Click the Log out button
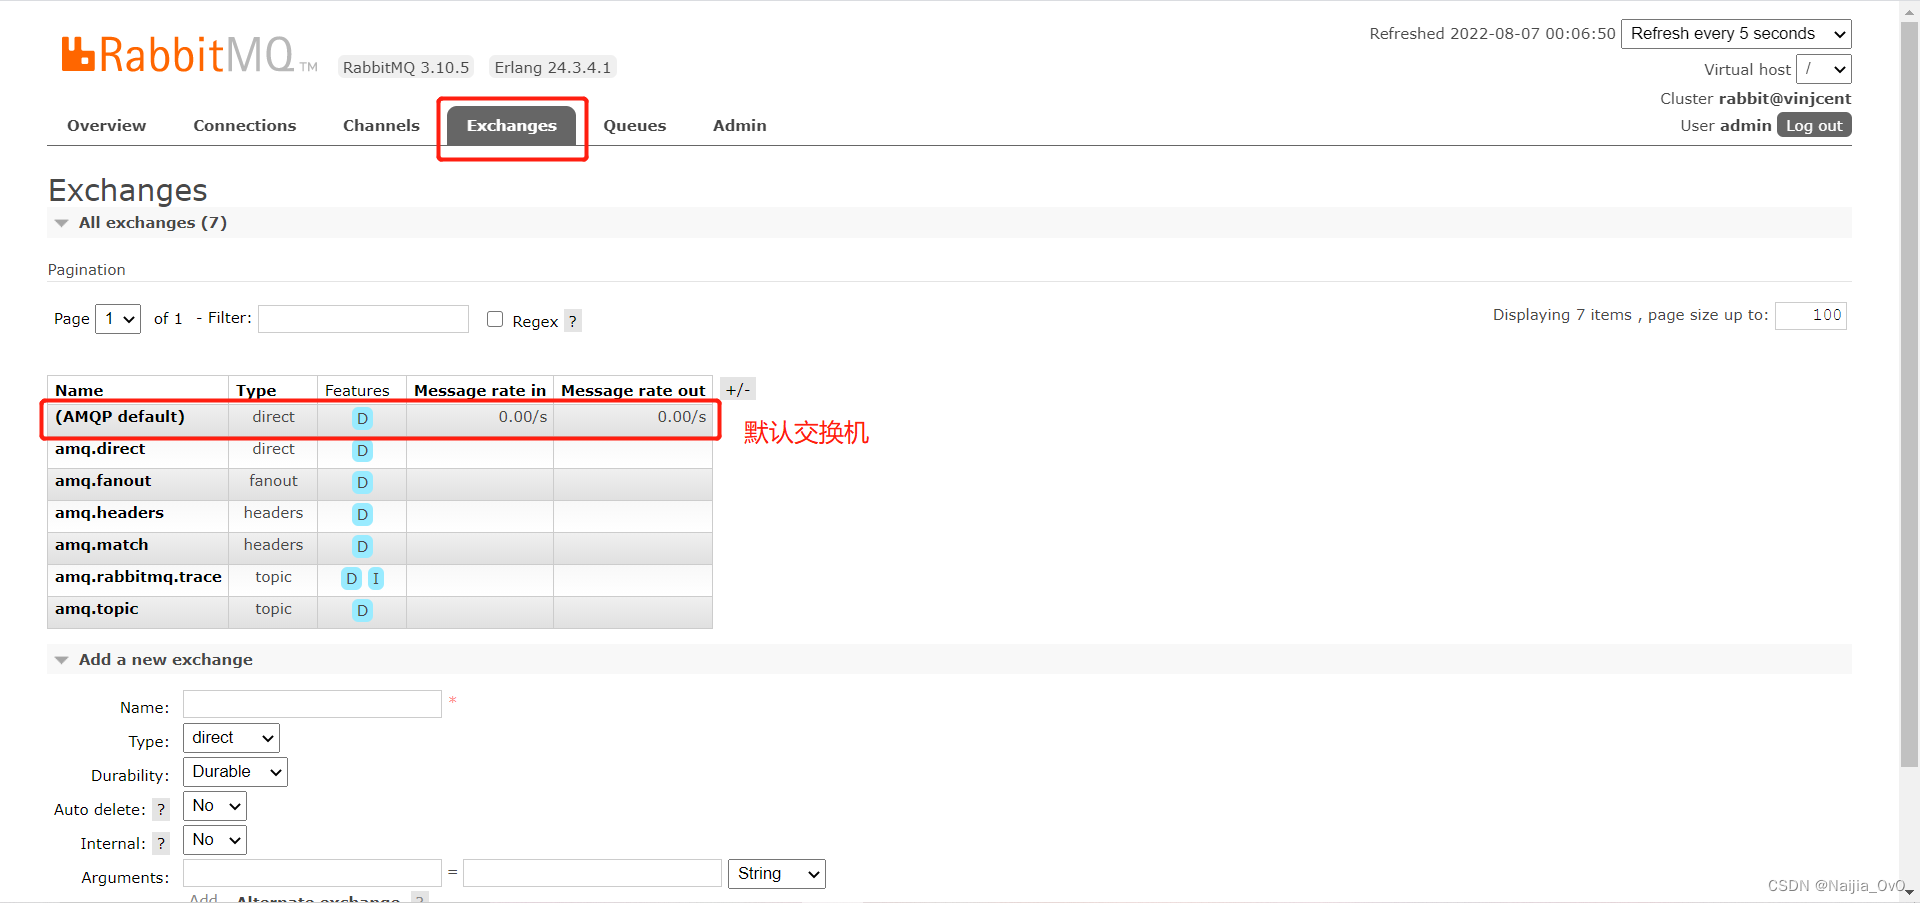This screenshot has height=903, width=1920. point(1813,125)
